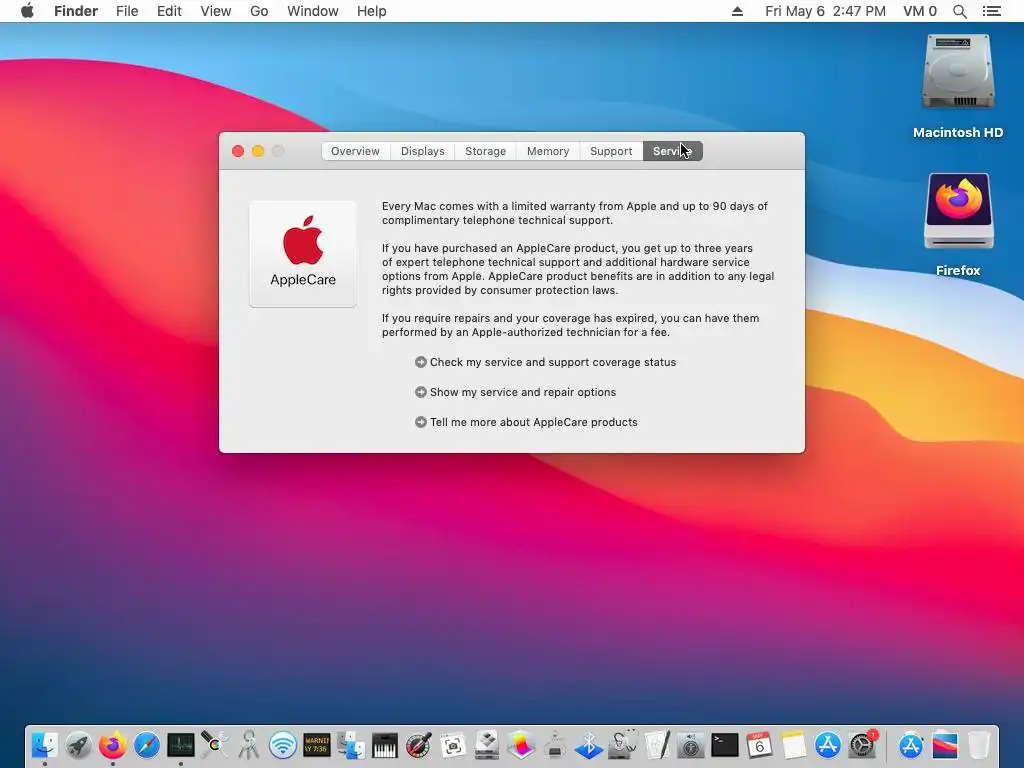Close the About This Mac window
Viewport: 1024px width, 768px height.
[x=238, y=151]
